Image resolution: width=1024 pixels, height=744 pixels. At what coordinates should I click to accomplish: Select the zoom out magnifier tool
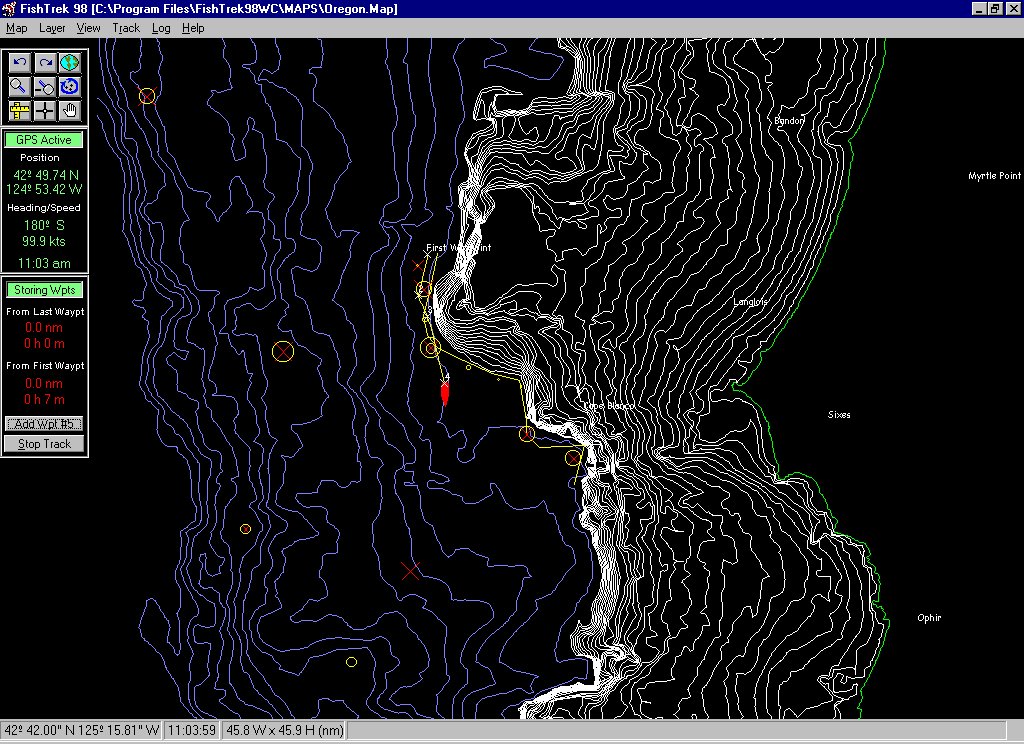(x=44, y=87)
